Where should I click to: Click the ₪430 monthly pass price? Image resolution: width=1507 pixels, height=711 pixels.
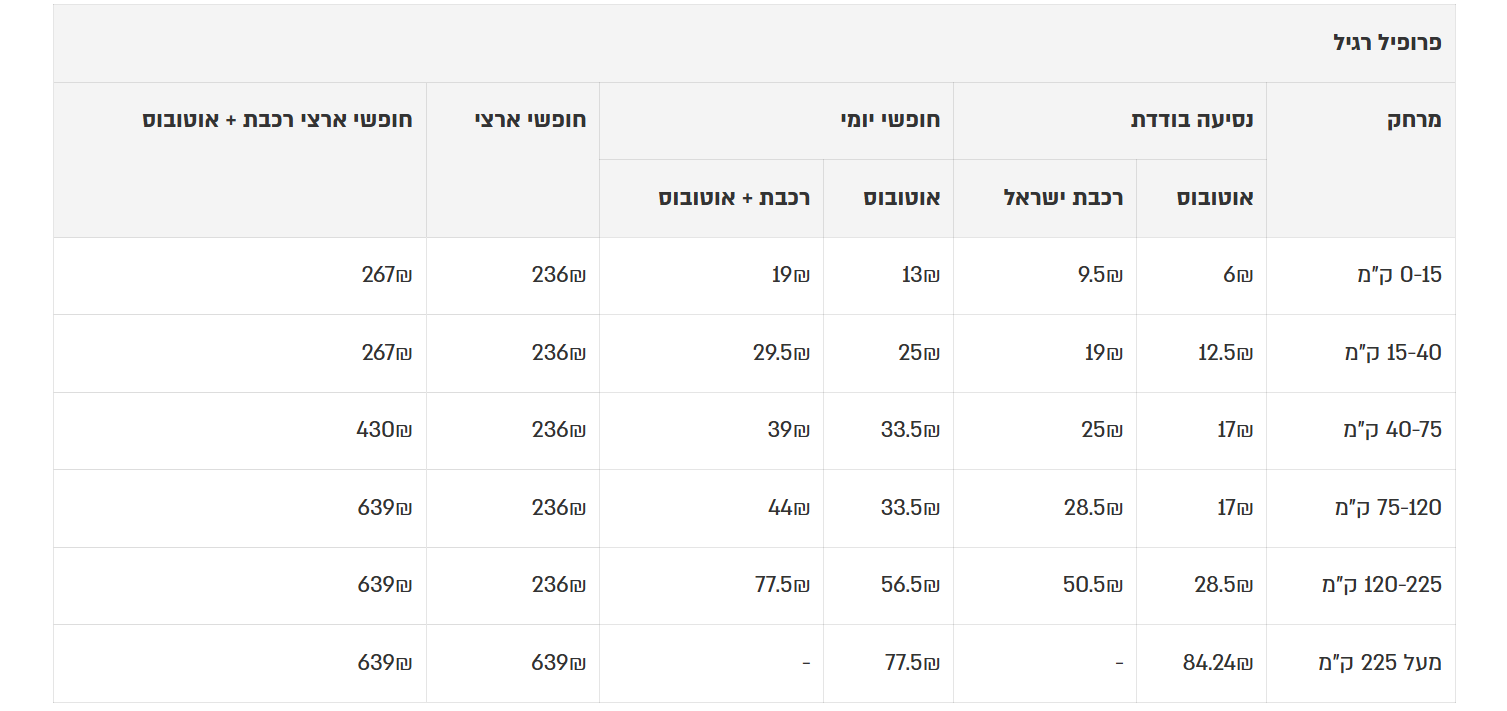(384, 430)
